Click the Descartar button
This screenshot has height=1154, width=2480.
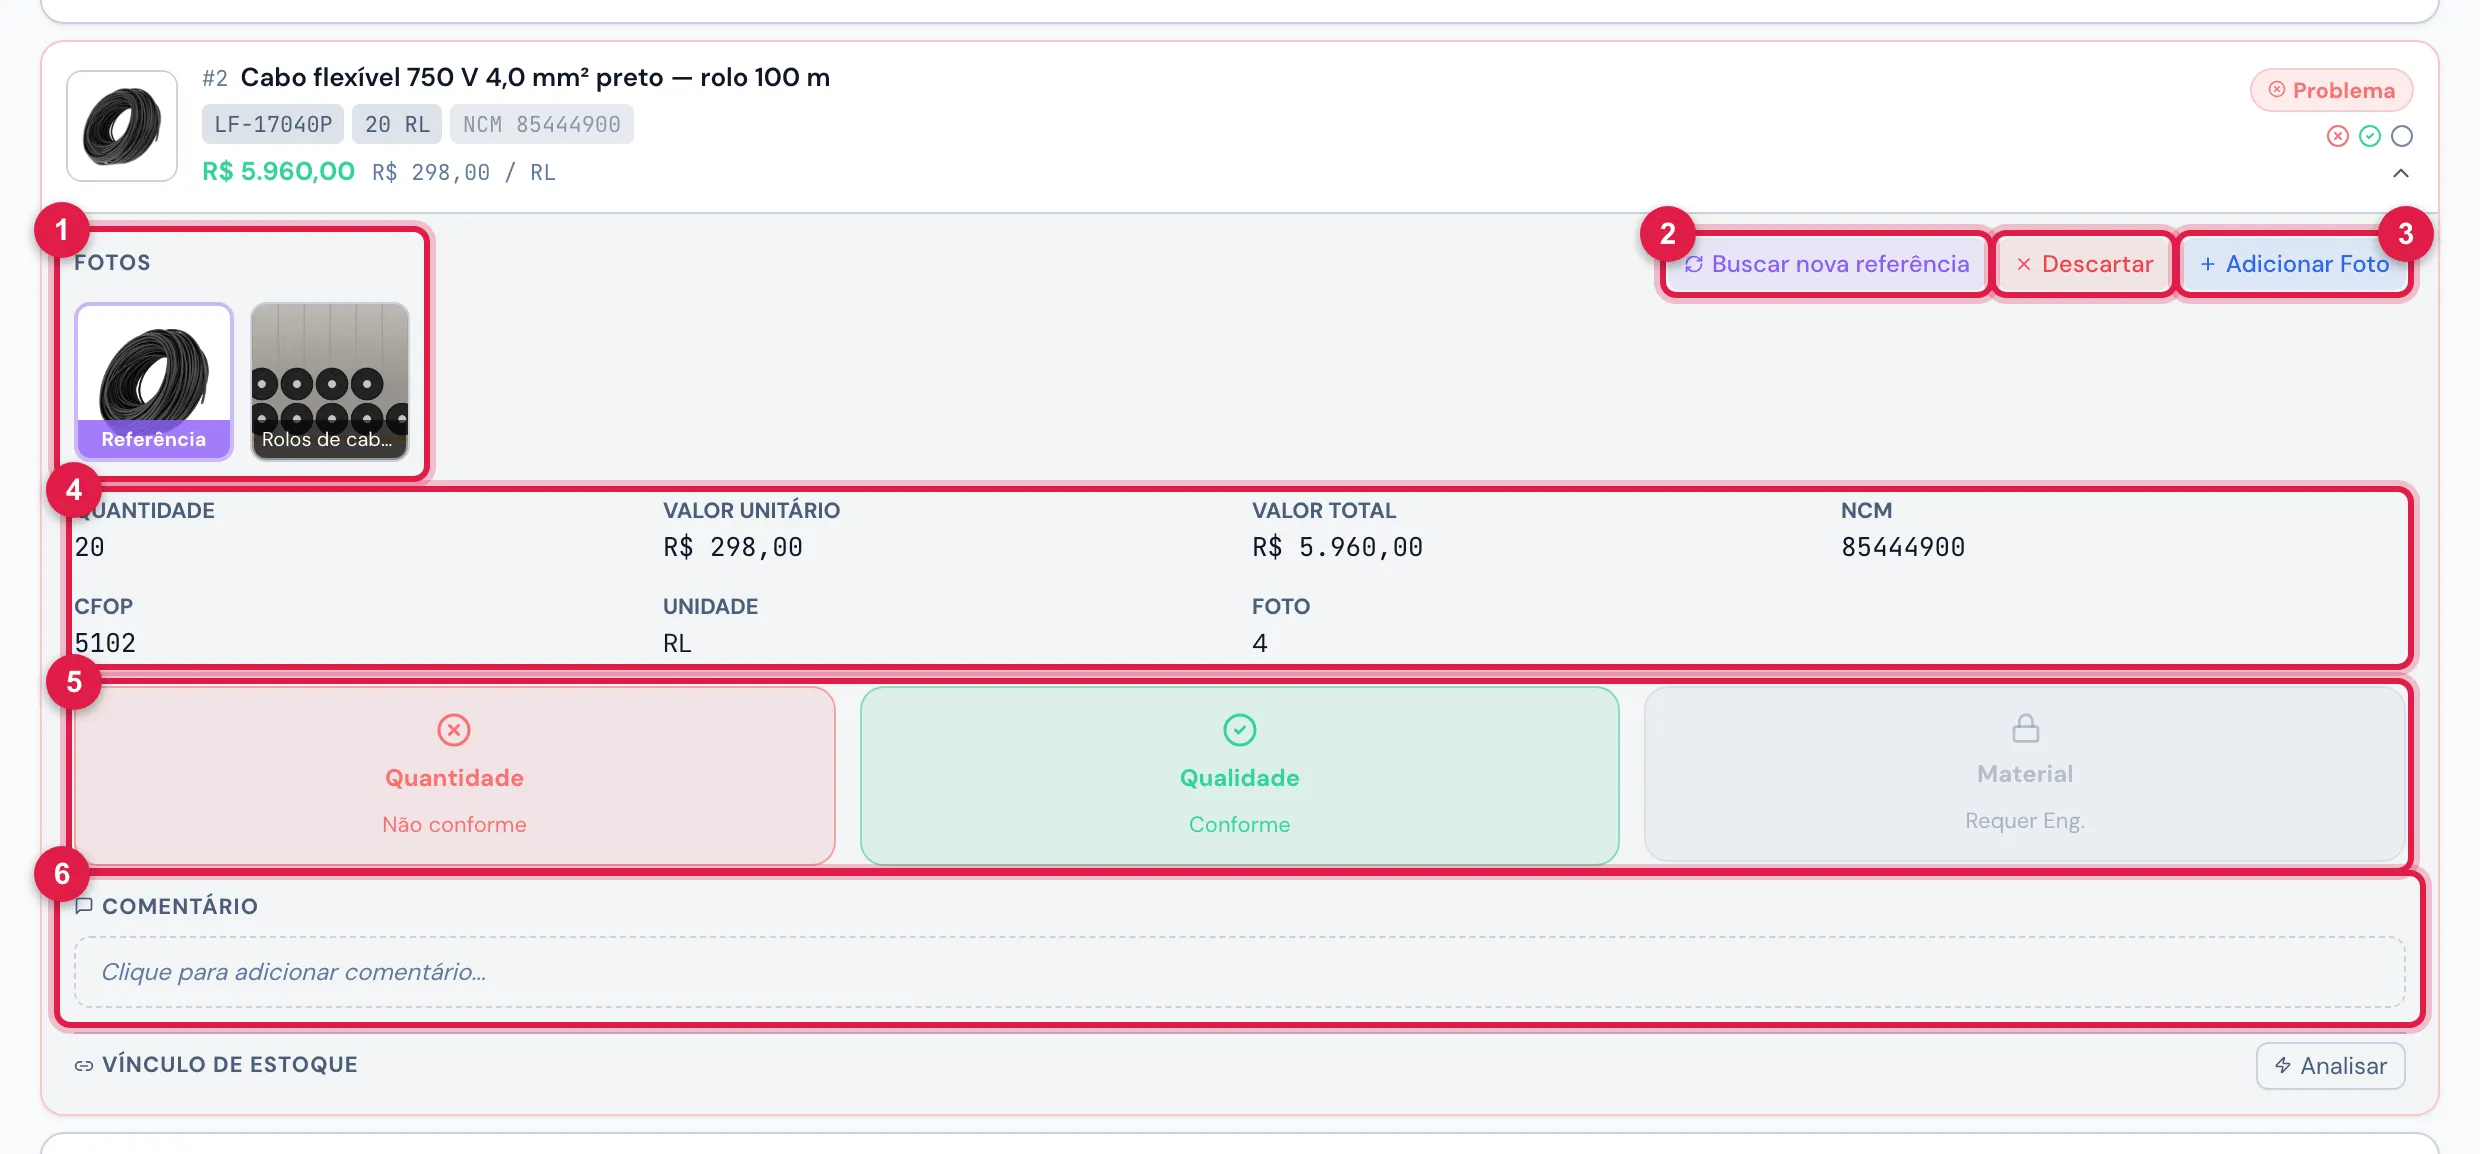click(x=2084, y=264)
